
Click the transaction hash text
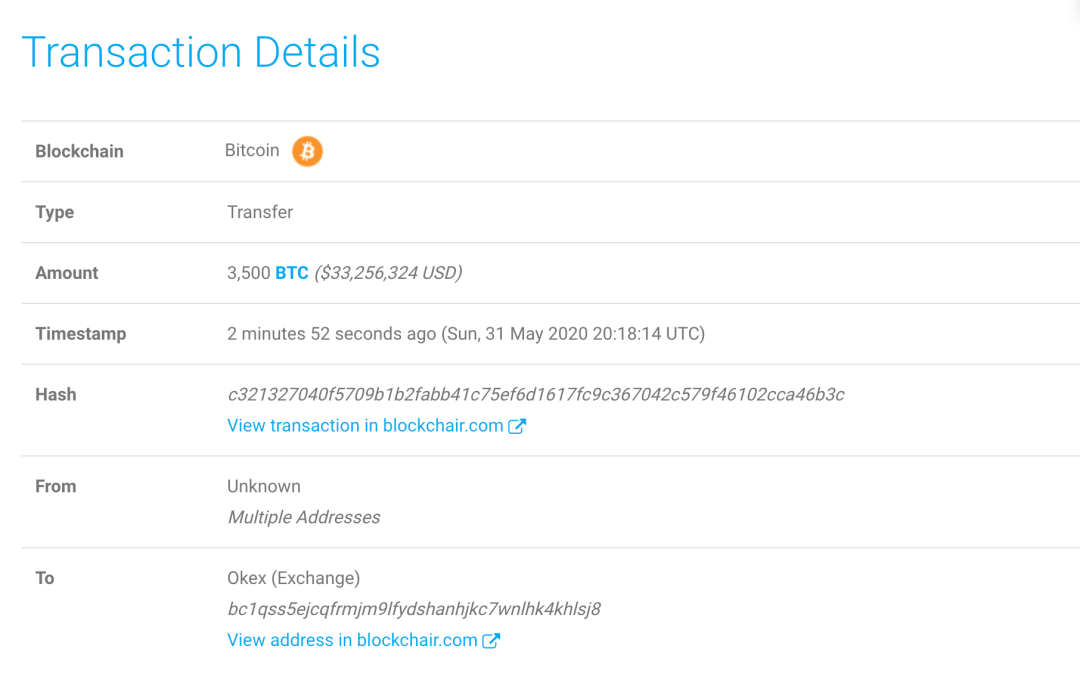536,394
